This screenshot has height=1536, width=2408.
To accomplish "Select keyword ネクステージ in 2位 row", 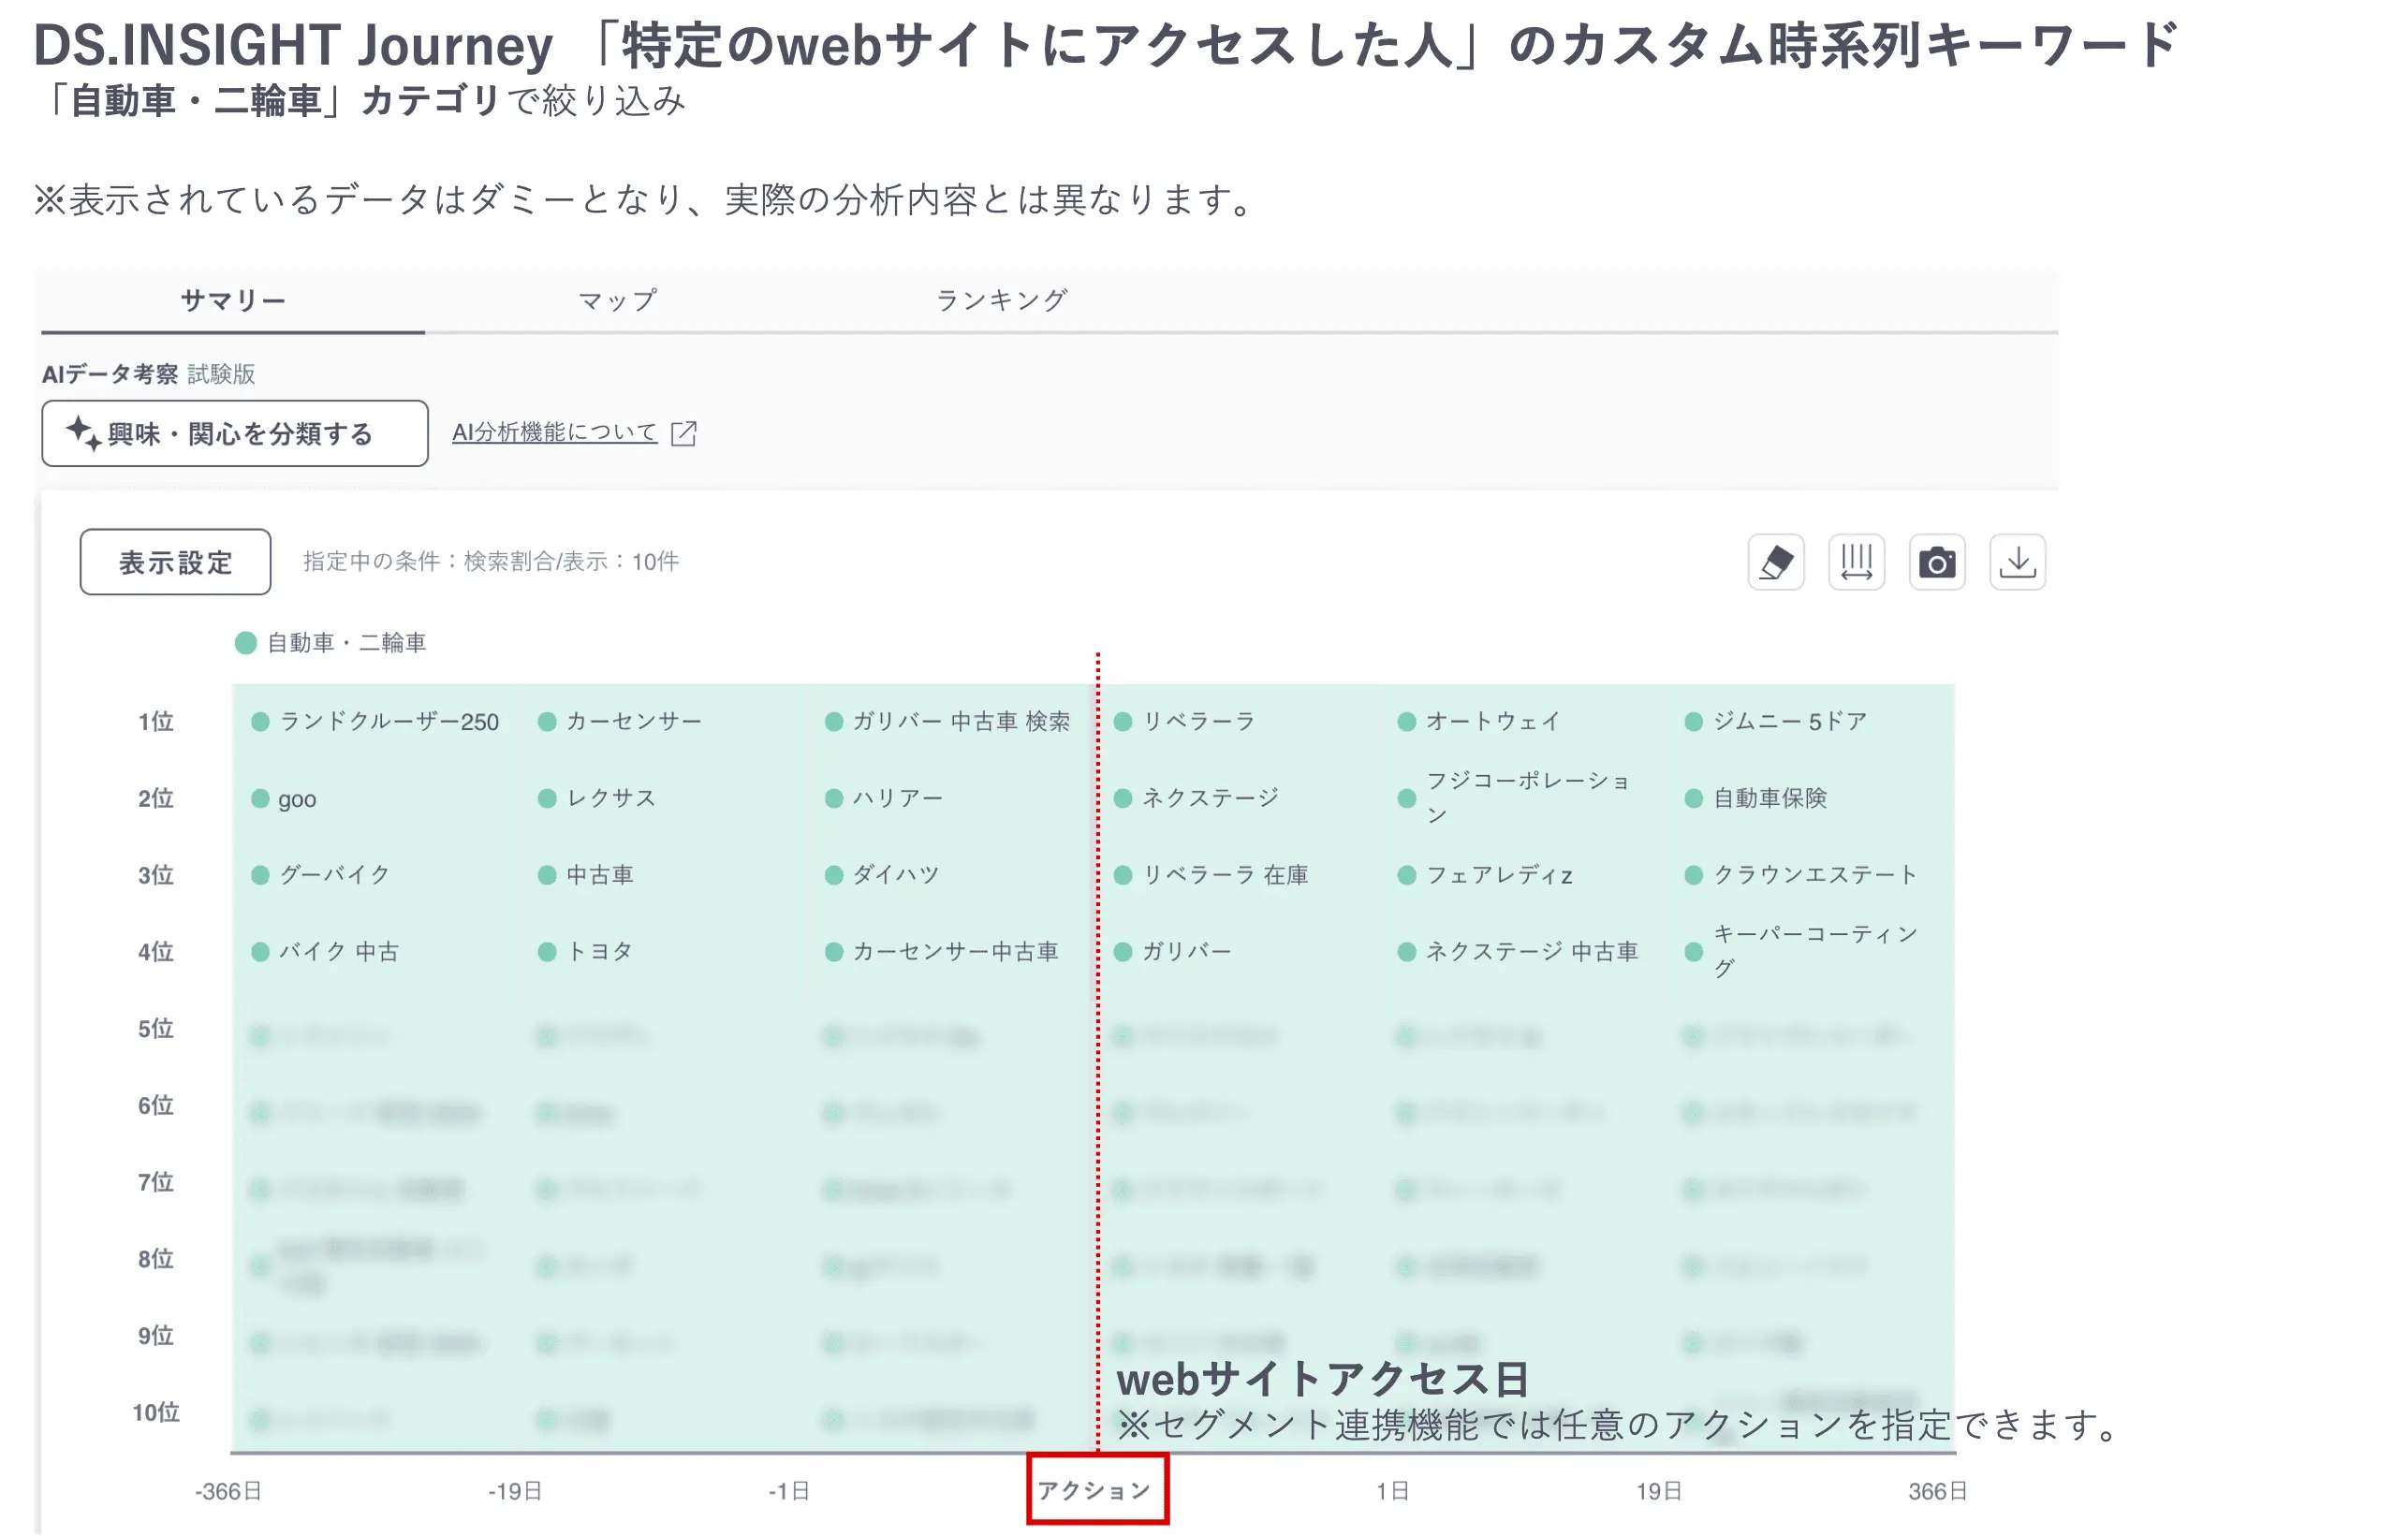I will click(1210, 798).
